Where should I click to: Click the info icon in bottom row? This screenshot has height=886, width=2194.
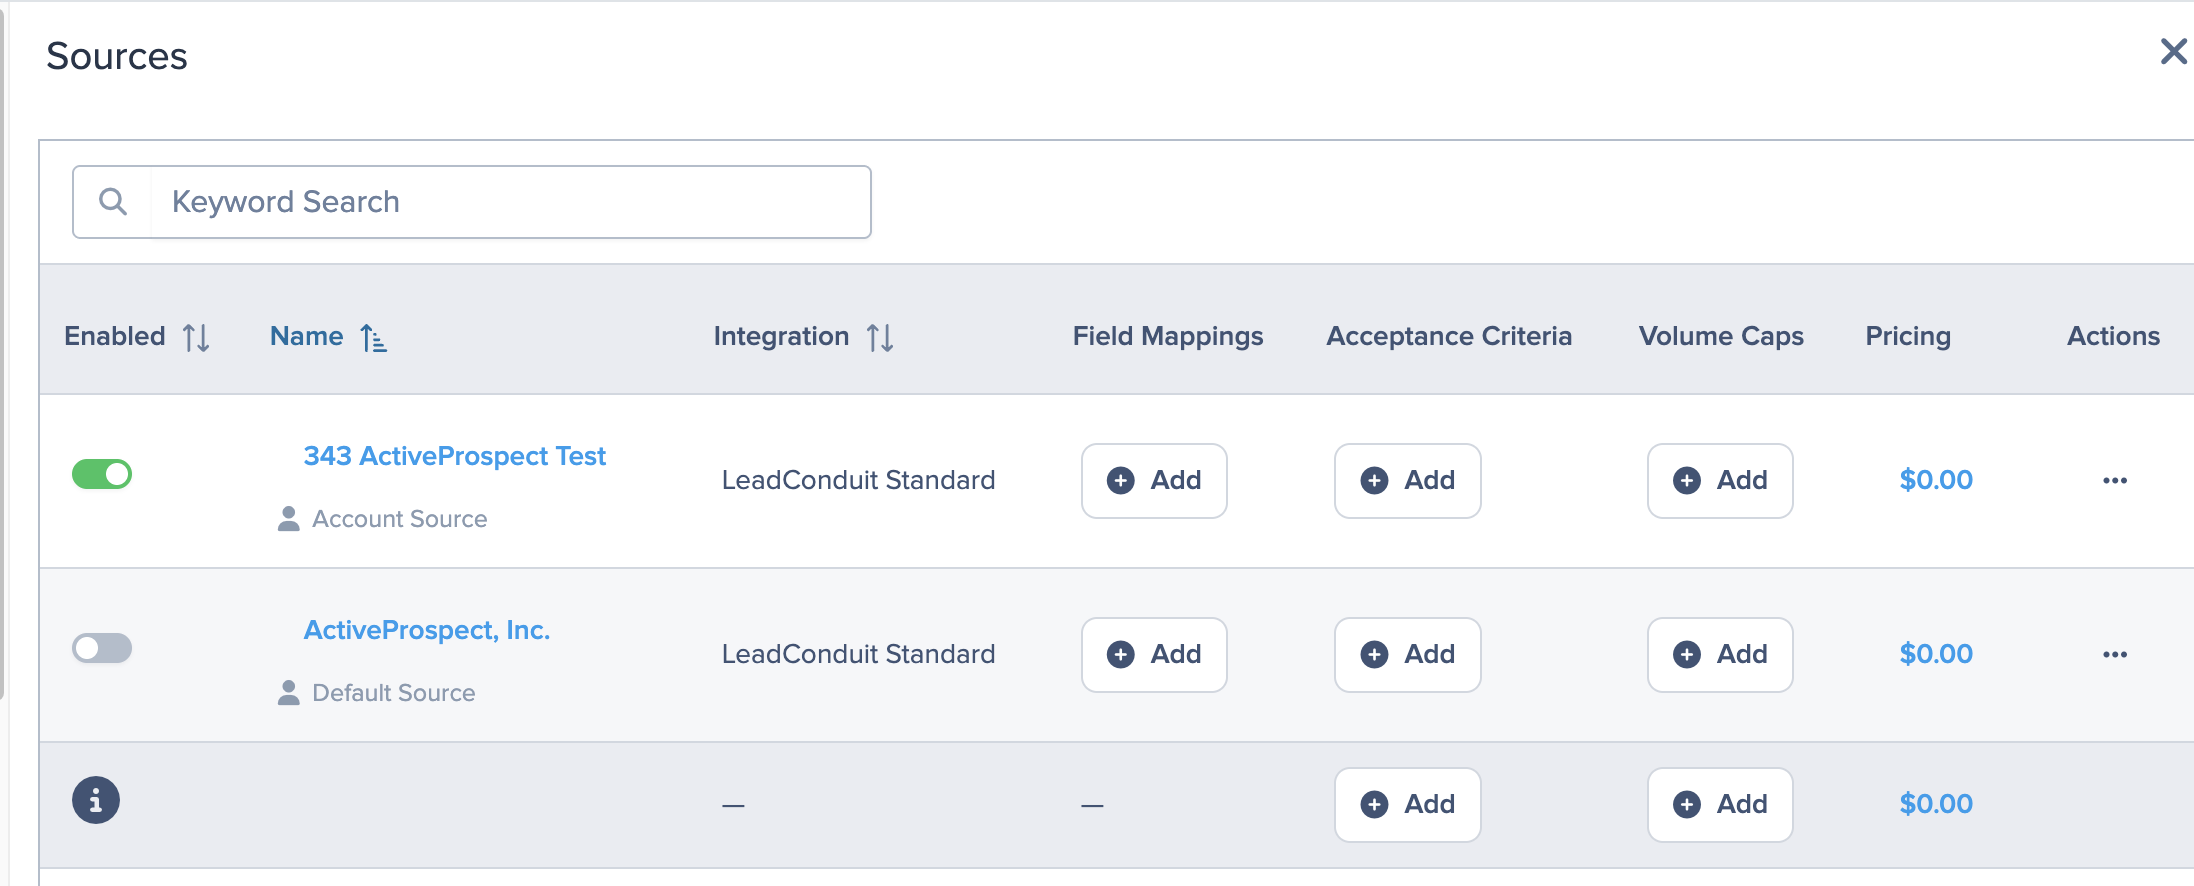tap(96, 800)
